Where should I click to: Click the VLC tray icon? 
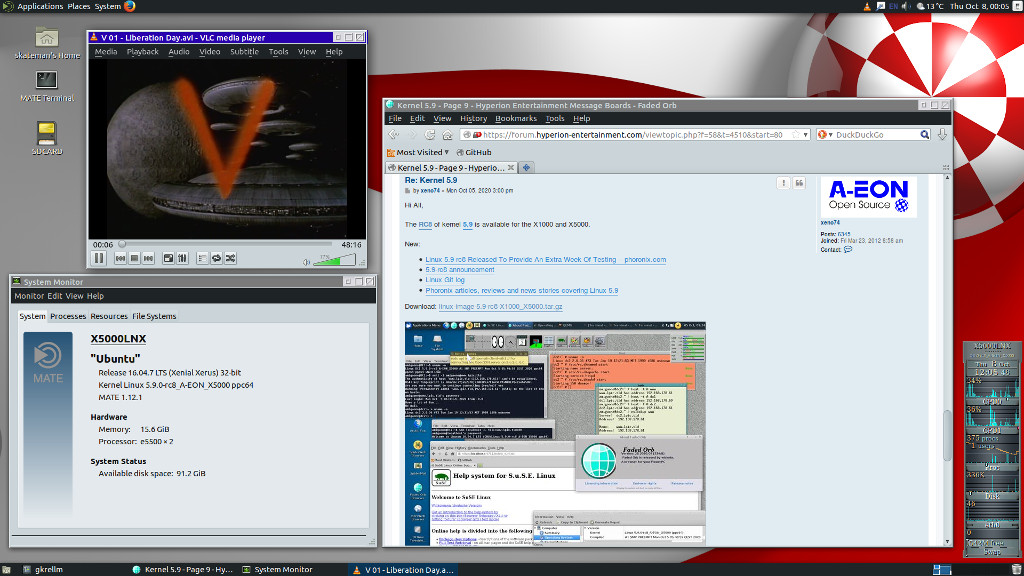[x=867, y=6]
